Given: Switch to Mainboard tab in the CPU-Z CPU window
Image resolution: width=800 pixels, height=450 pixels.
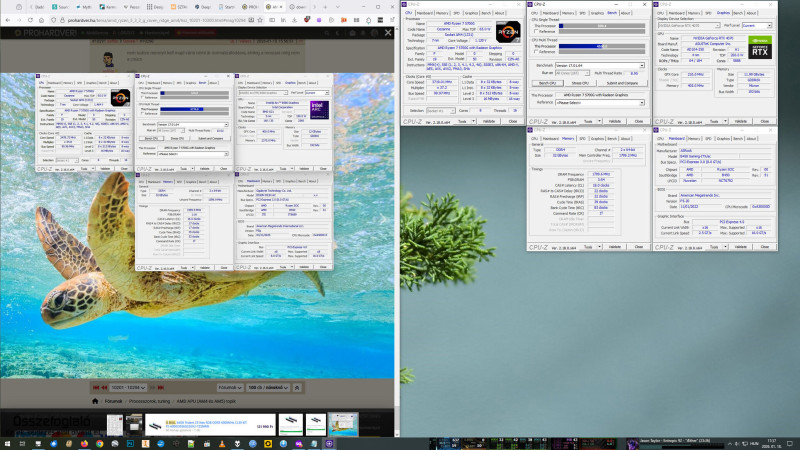Looking at the screenshot, I should [x=424, y=13].
